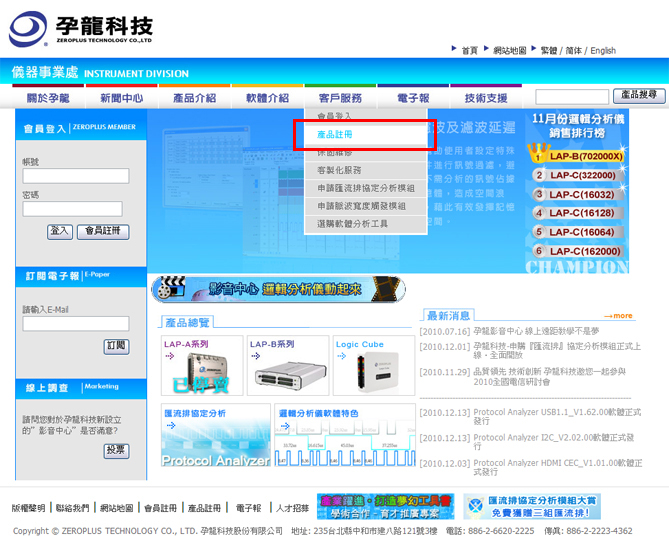Click the 登入 login button

pyautogui.click(x=60, y=232)
